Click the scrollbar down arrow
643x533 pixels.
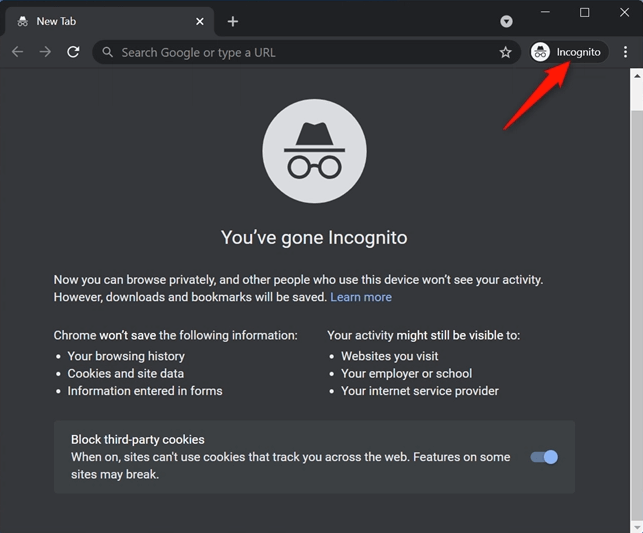coord(636,527)
